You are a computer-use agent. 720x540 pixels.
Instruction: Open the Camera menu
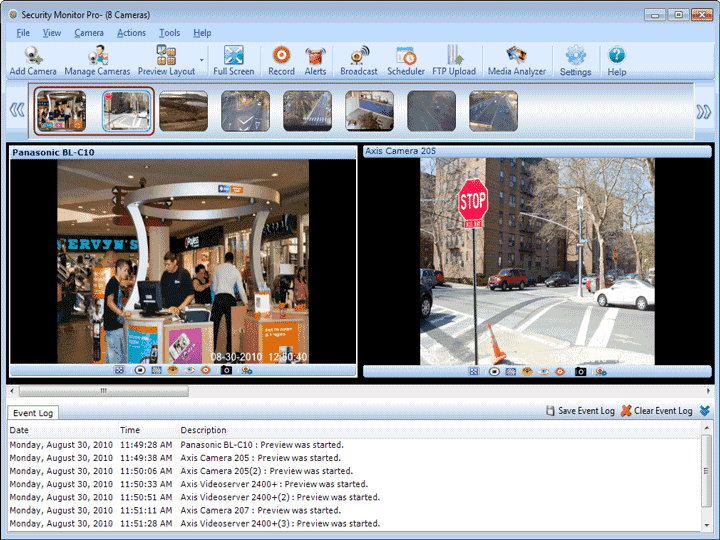click(x=89, y=33)
